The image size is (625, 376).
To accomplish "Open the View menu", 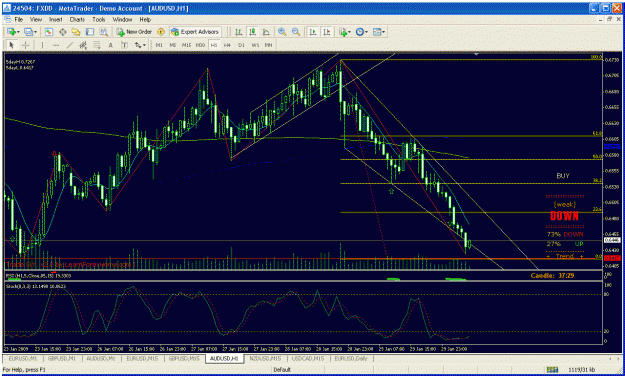I will [x=36, y=19].
